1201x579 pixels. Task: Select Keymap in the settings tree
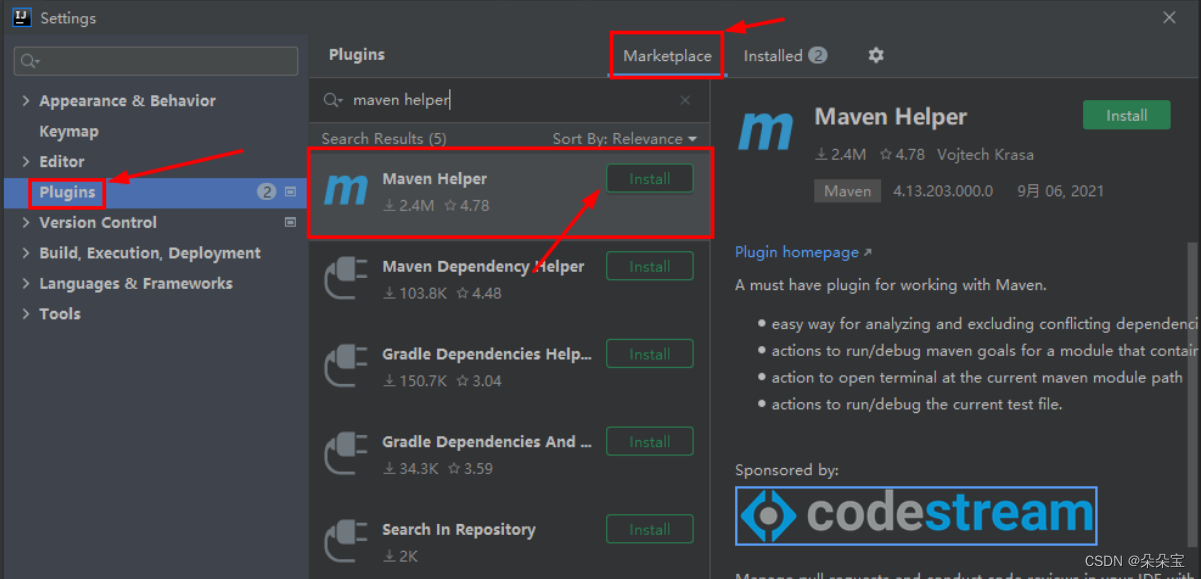[x=69, y=131]
